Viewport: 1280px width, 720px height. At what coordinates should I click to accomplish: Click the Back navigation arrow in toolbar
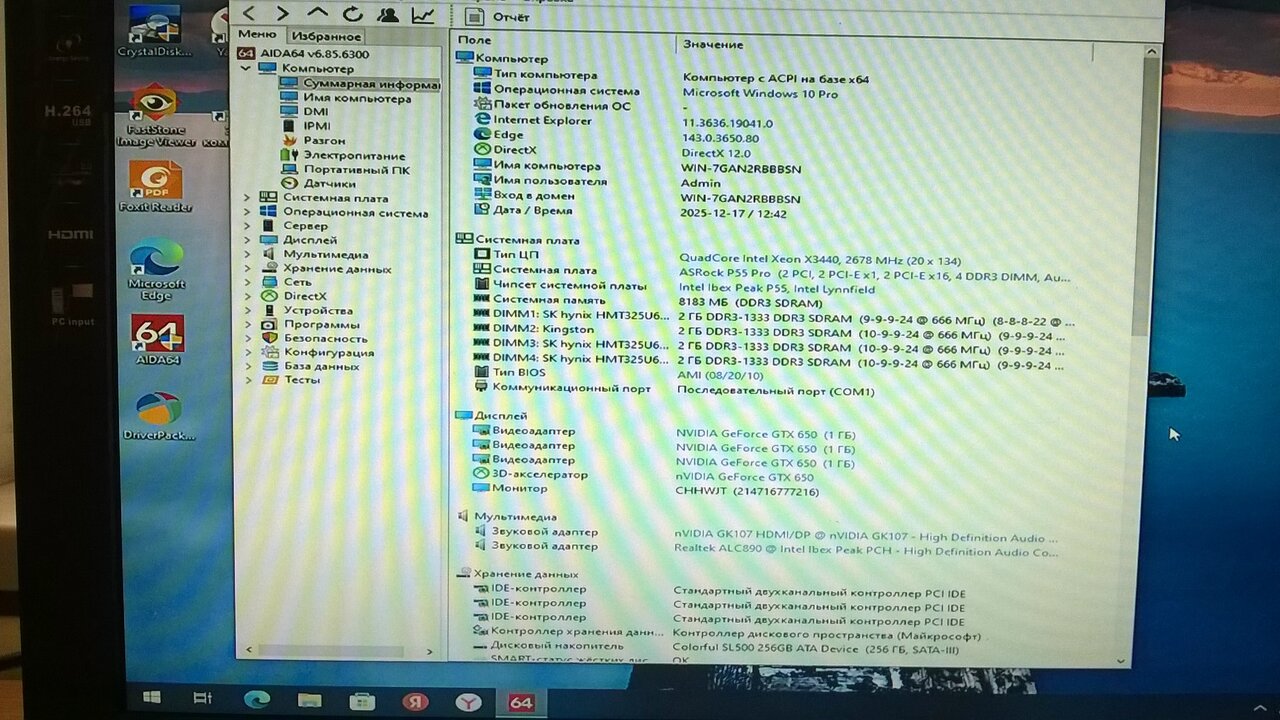pyautogui.click(x=249, y=13)
